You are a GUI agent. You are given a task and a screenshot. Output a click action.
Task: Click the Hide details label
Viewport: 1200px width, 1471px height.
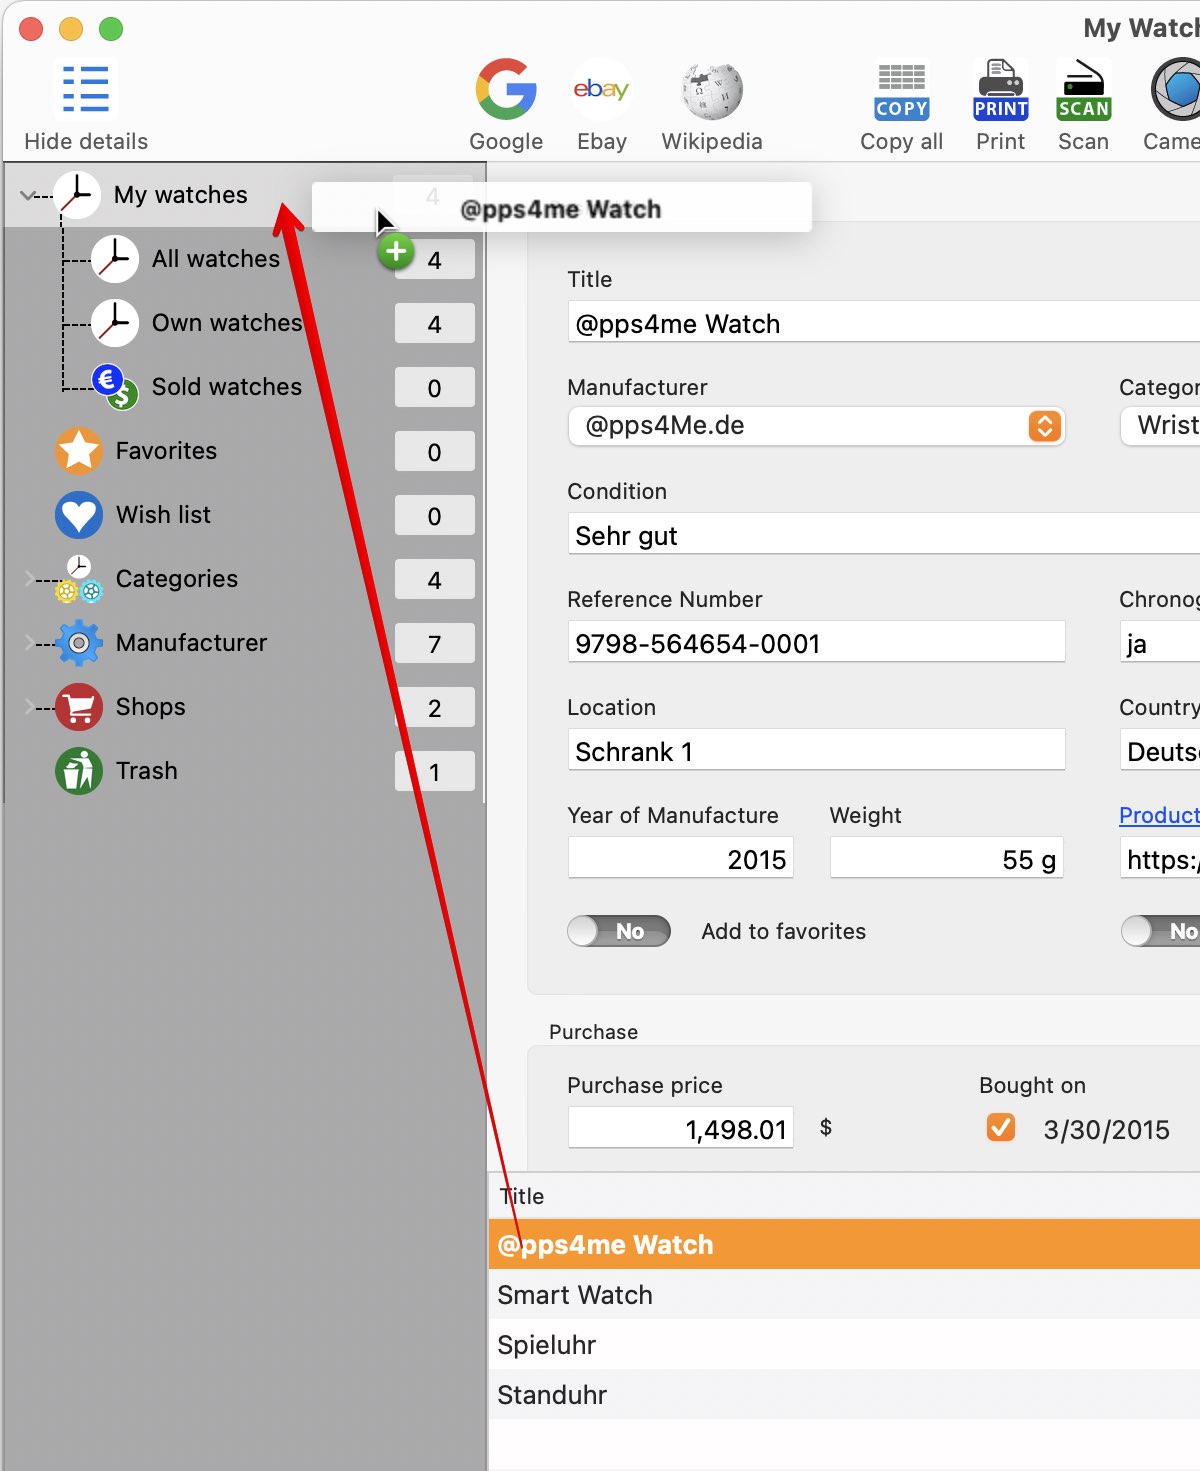pos(86,141)
